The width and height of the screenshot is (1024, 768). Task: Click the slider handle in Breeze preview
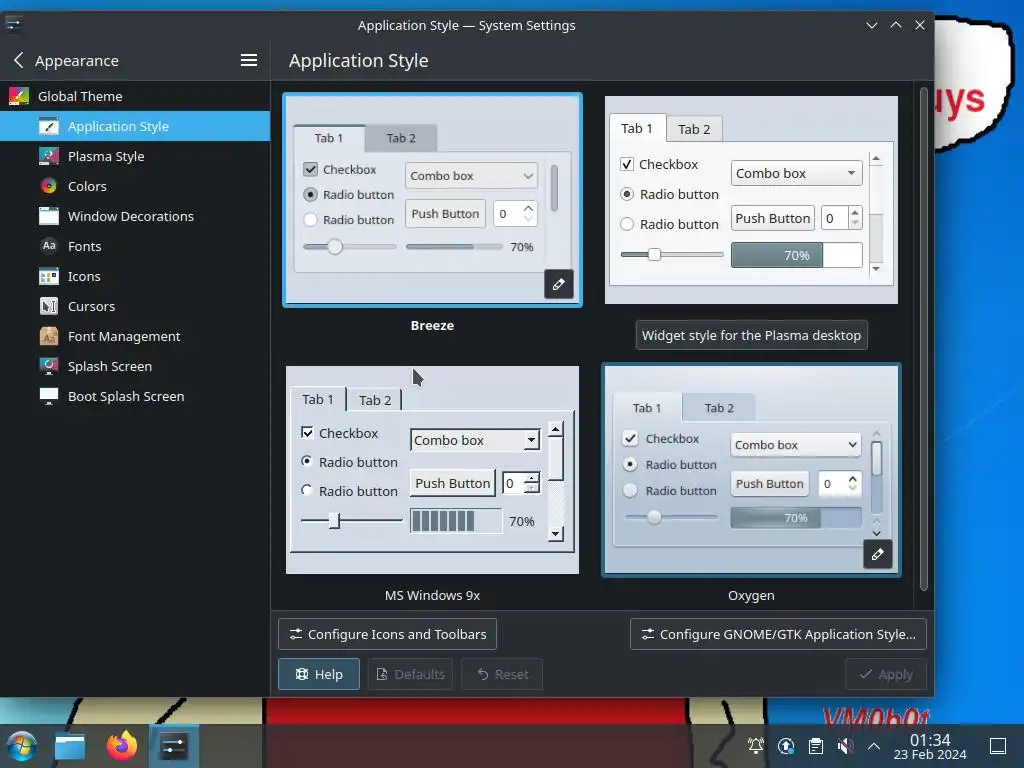pos(335,247)
